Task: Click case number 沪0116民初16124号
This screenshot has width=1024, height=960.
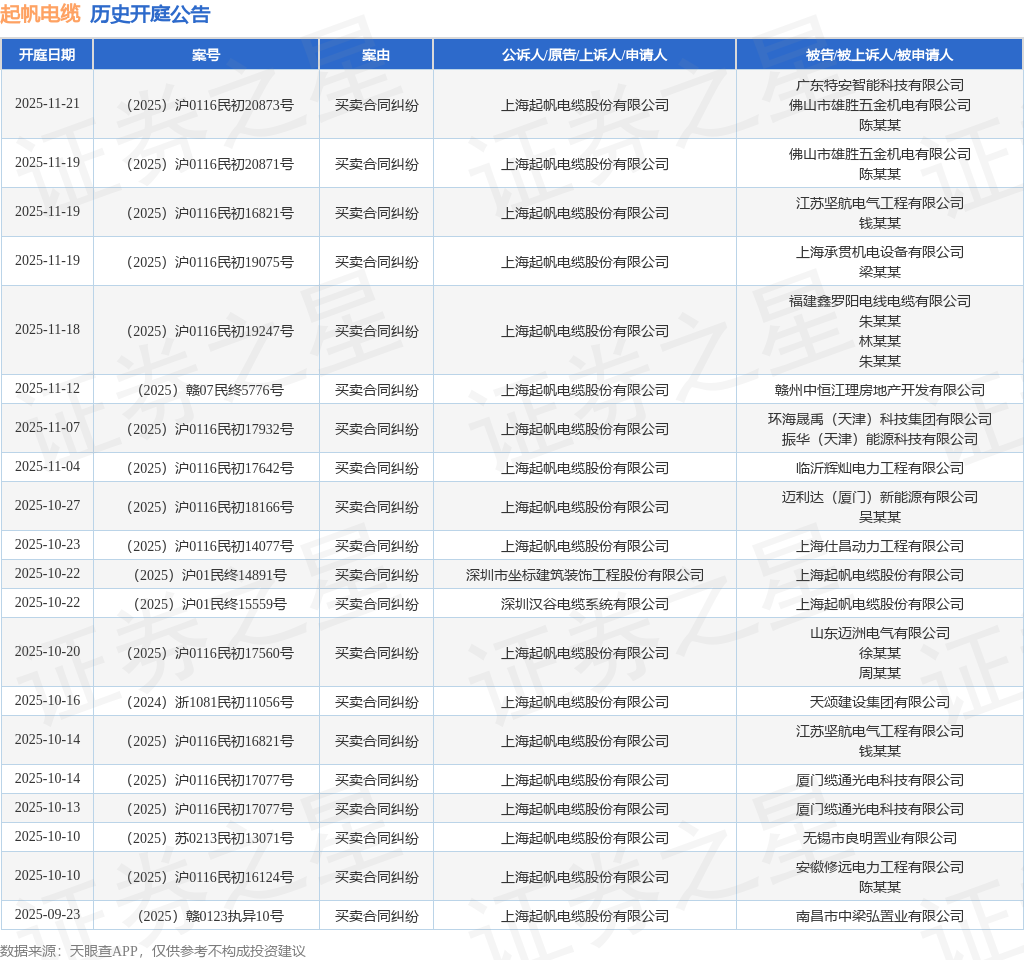Action: click(210, 877)
